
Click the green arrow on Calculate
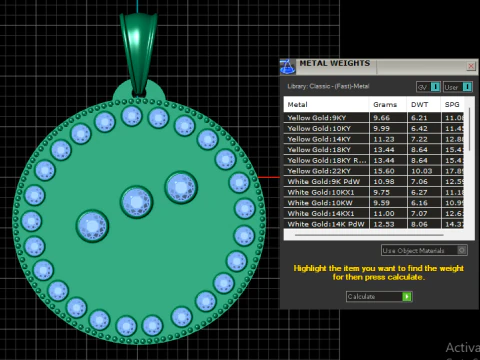click(x=407, y=296)
